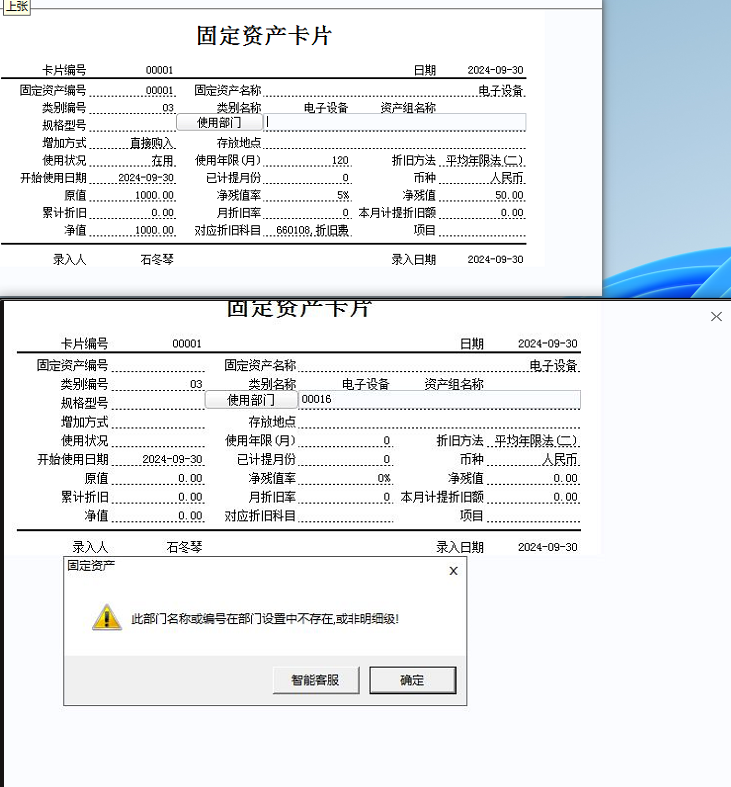Click the empty 使用状况 field in lower card

158,441
